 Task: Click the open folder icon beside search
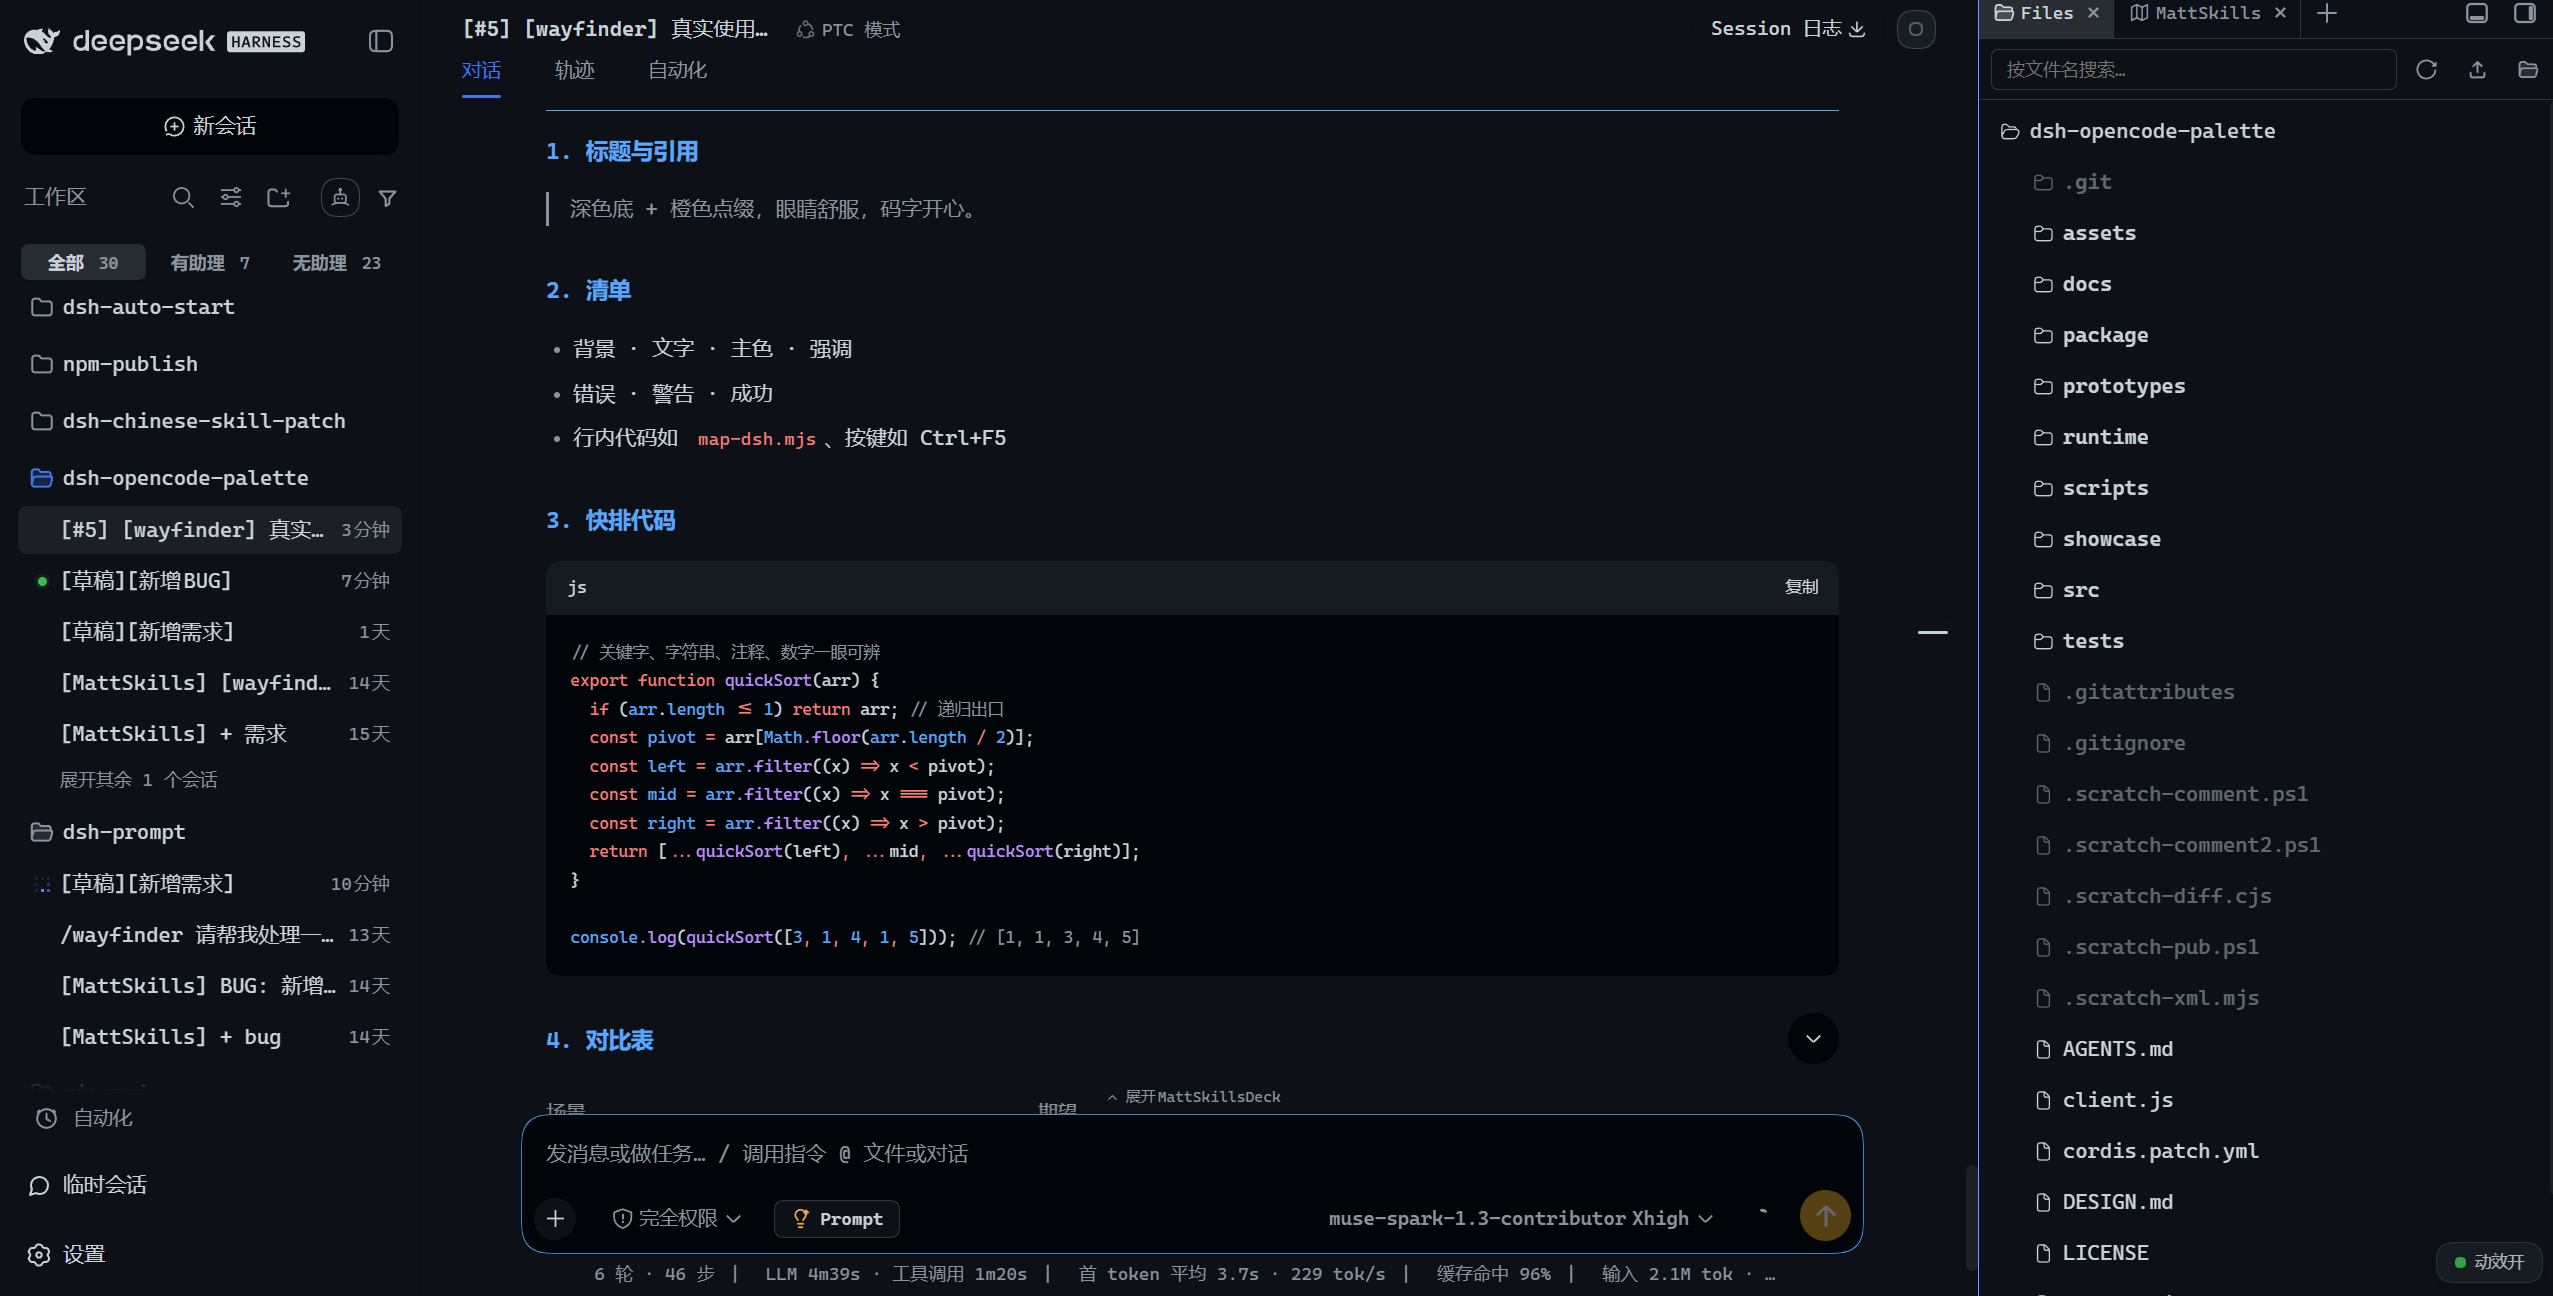[x=2528, y=69]
